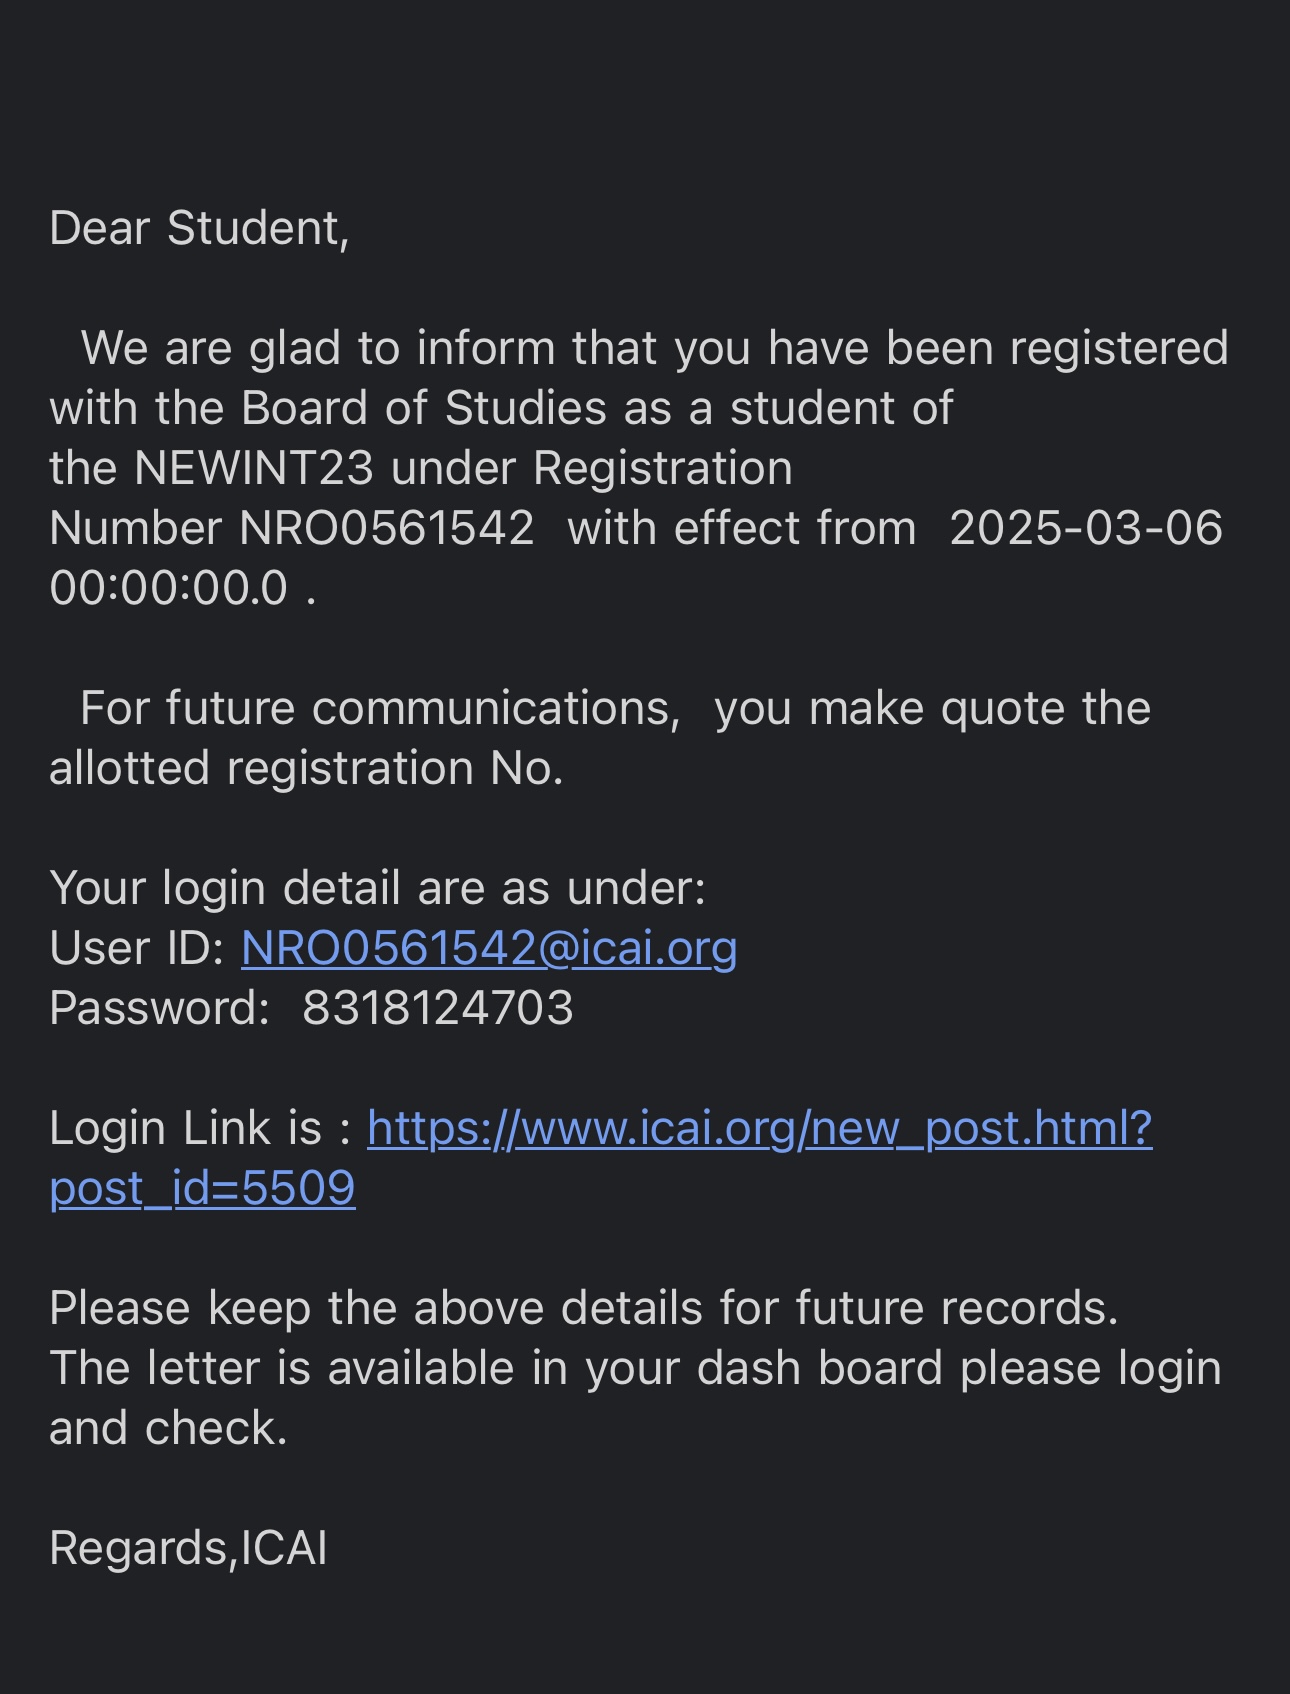The height and width of the screenshot is (1694, 1290).
Task: Open the ICAI login link URL
Action: [x=759, y=1128]
